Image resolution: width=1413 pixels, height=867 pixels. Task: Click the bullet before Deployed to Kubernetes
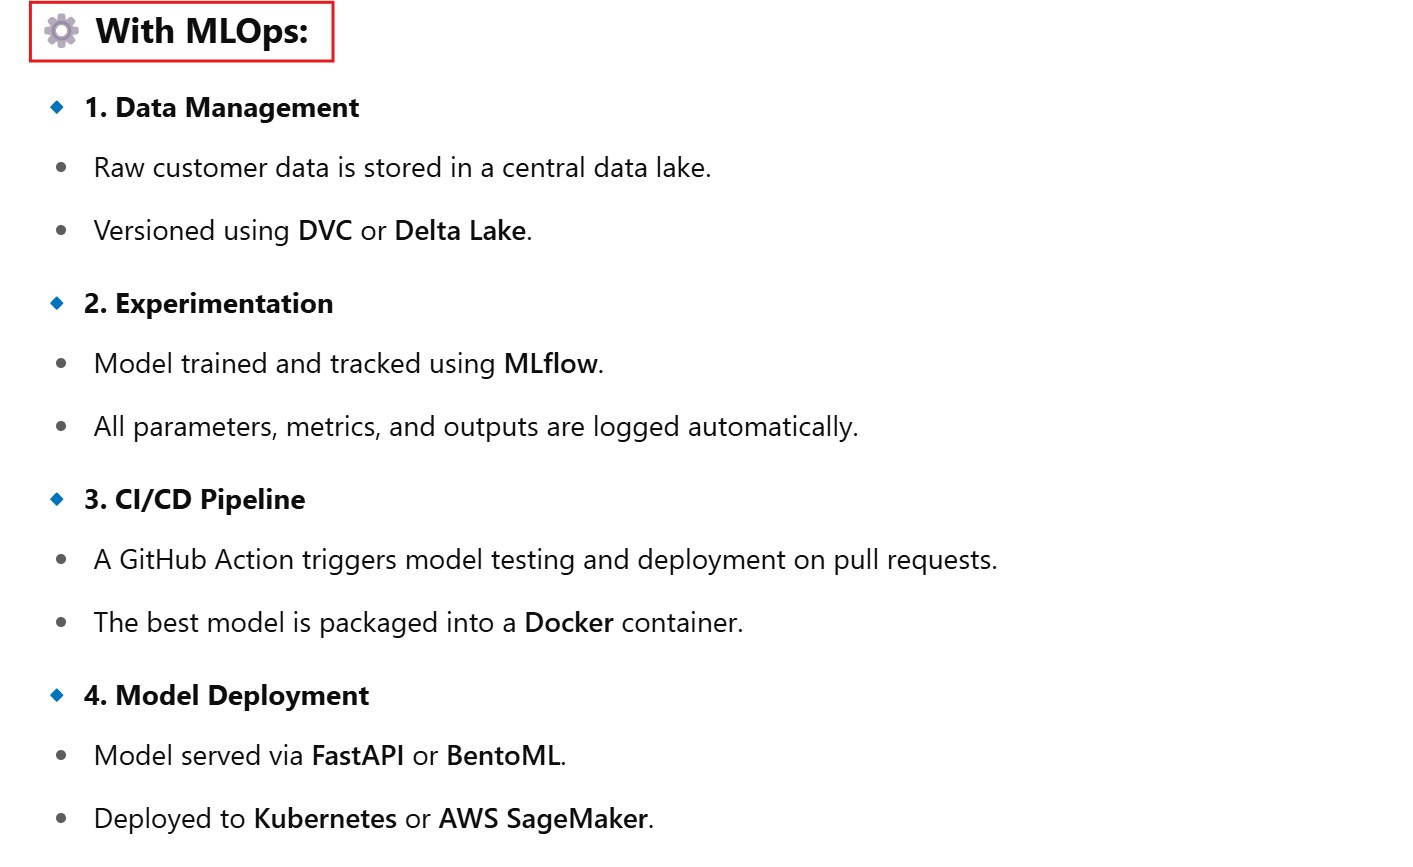[62, 819]
